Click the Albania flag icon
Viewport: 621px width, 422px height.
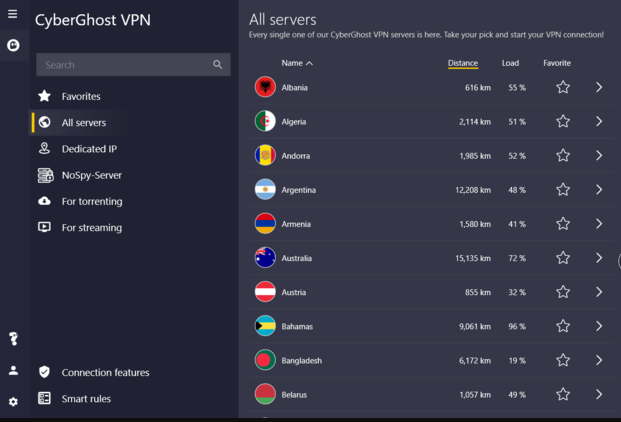tap(265, 88)
